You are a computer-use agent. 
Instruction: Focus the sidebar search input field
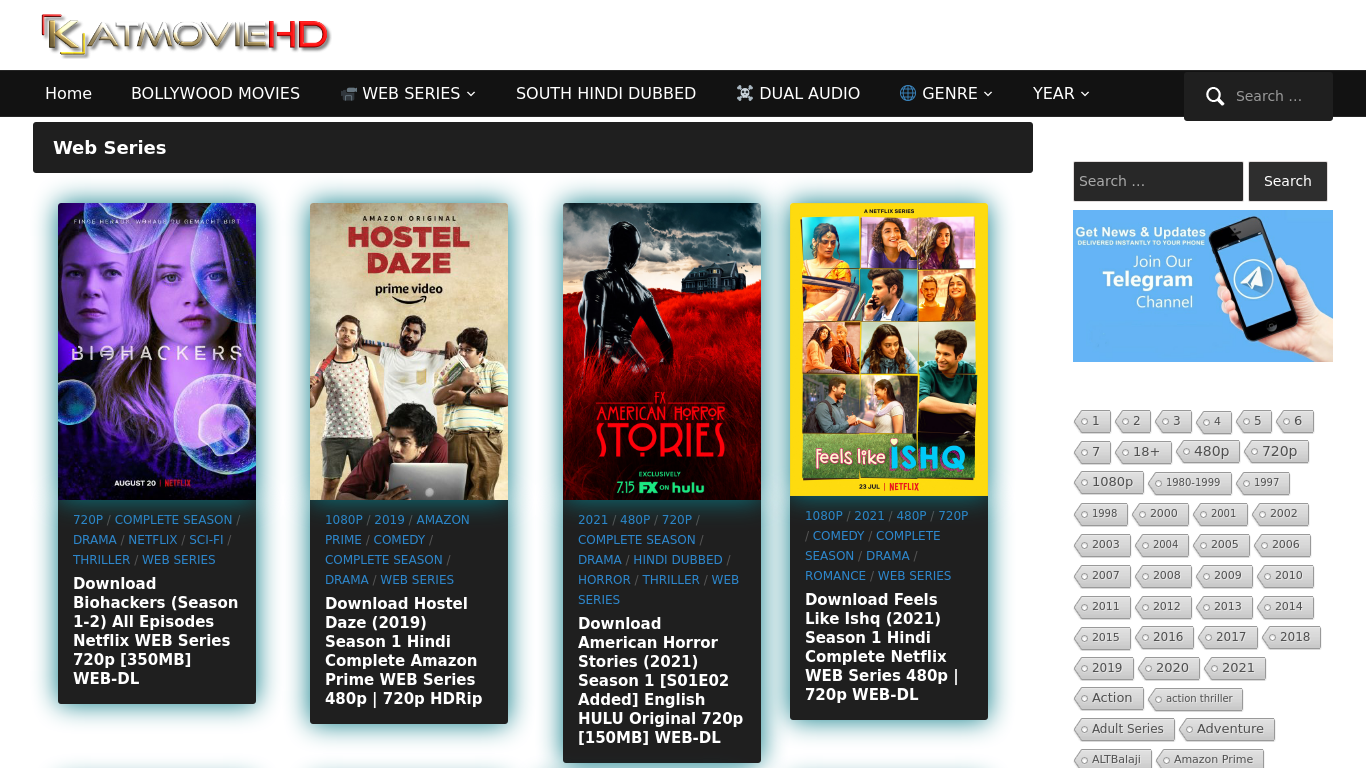pyautogui.click(x=1158, y=181)
